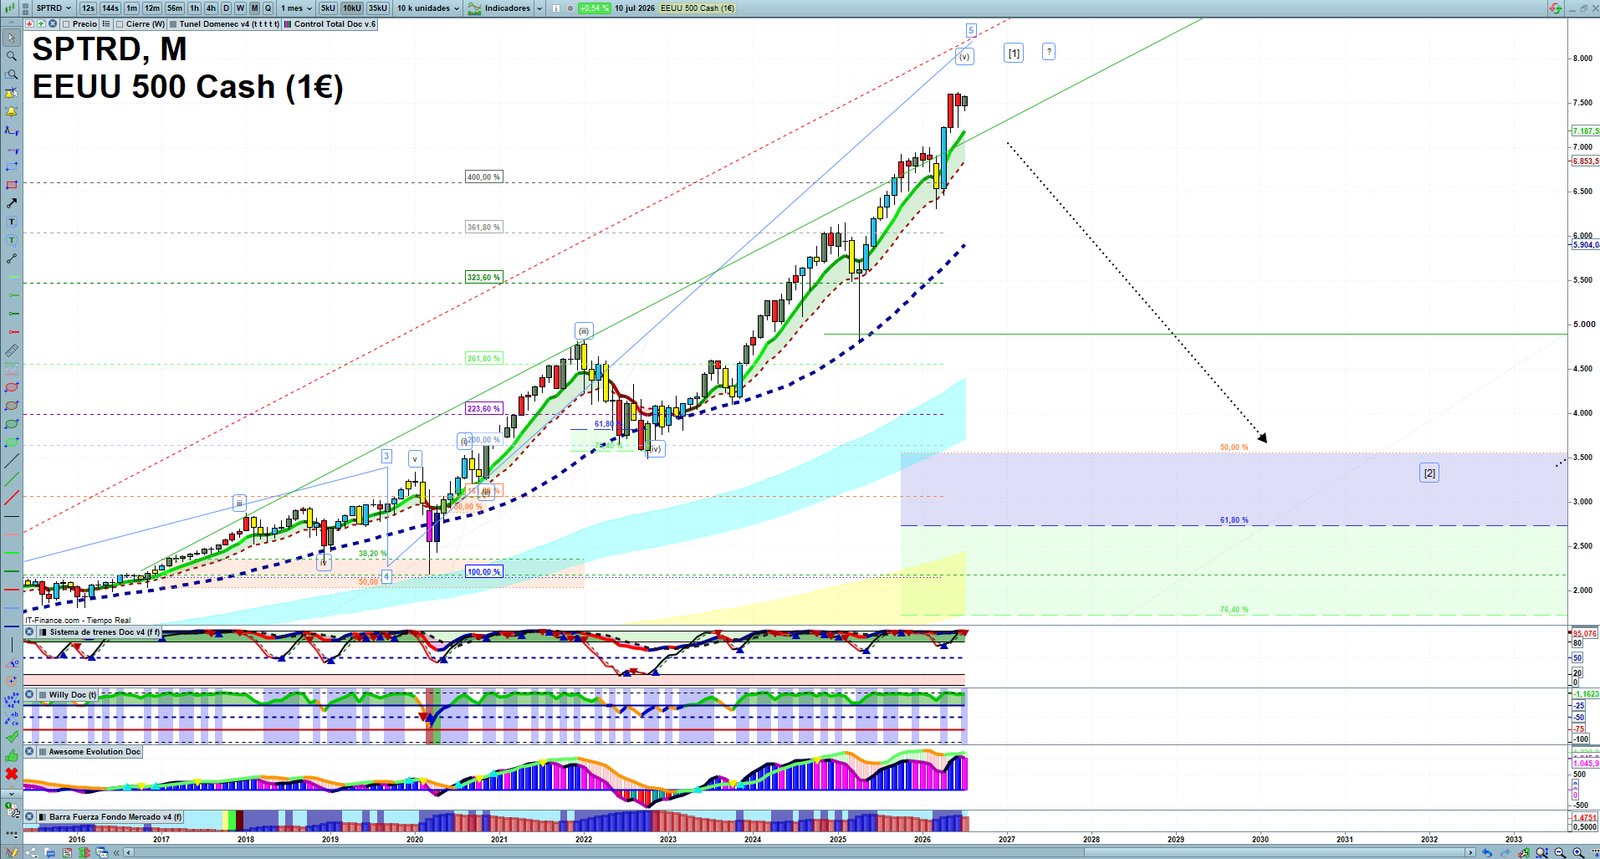The width and height of the screenshot is (1600, 859).
Task: Select the [2] wave label on chart
Action: (x=1429, y=473)
